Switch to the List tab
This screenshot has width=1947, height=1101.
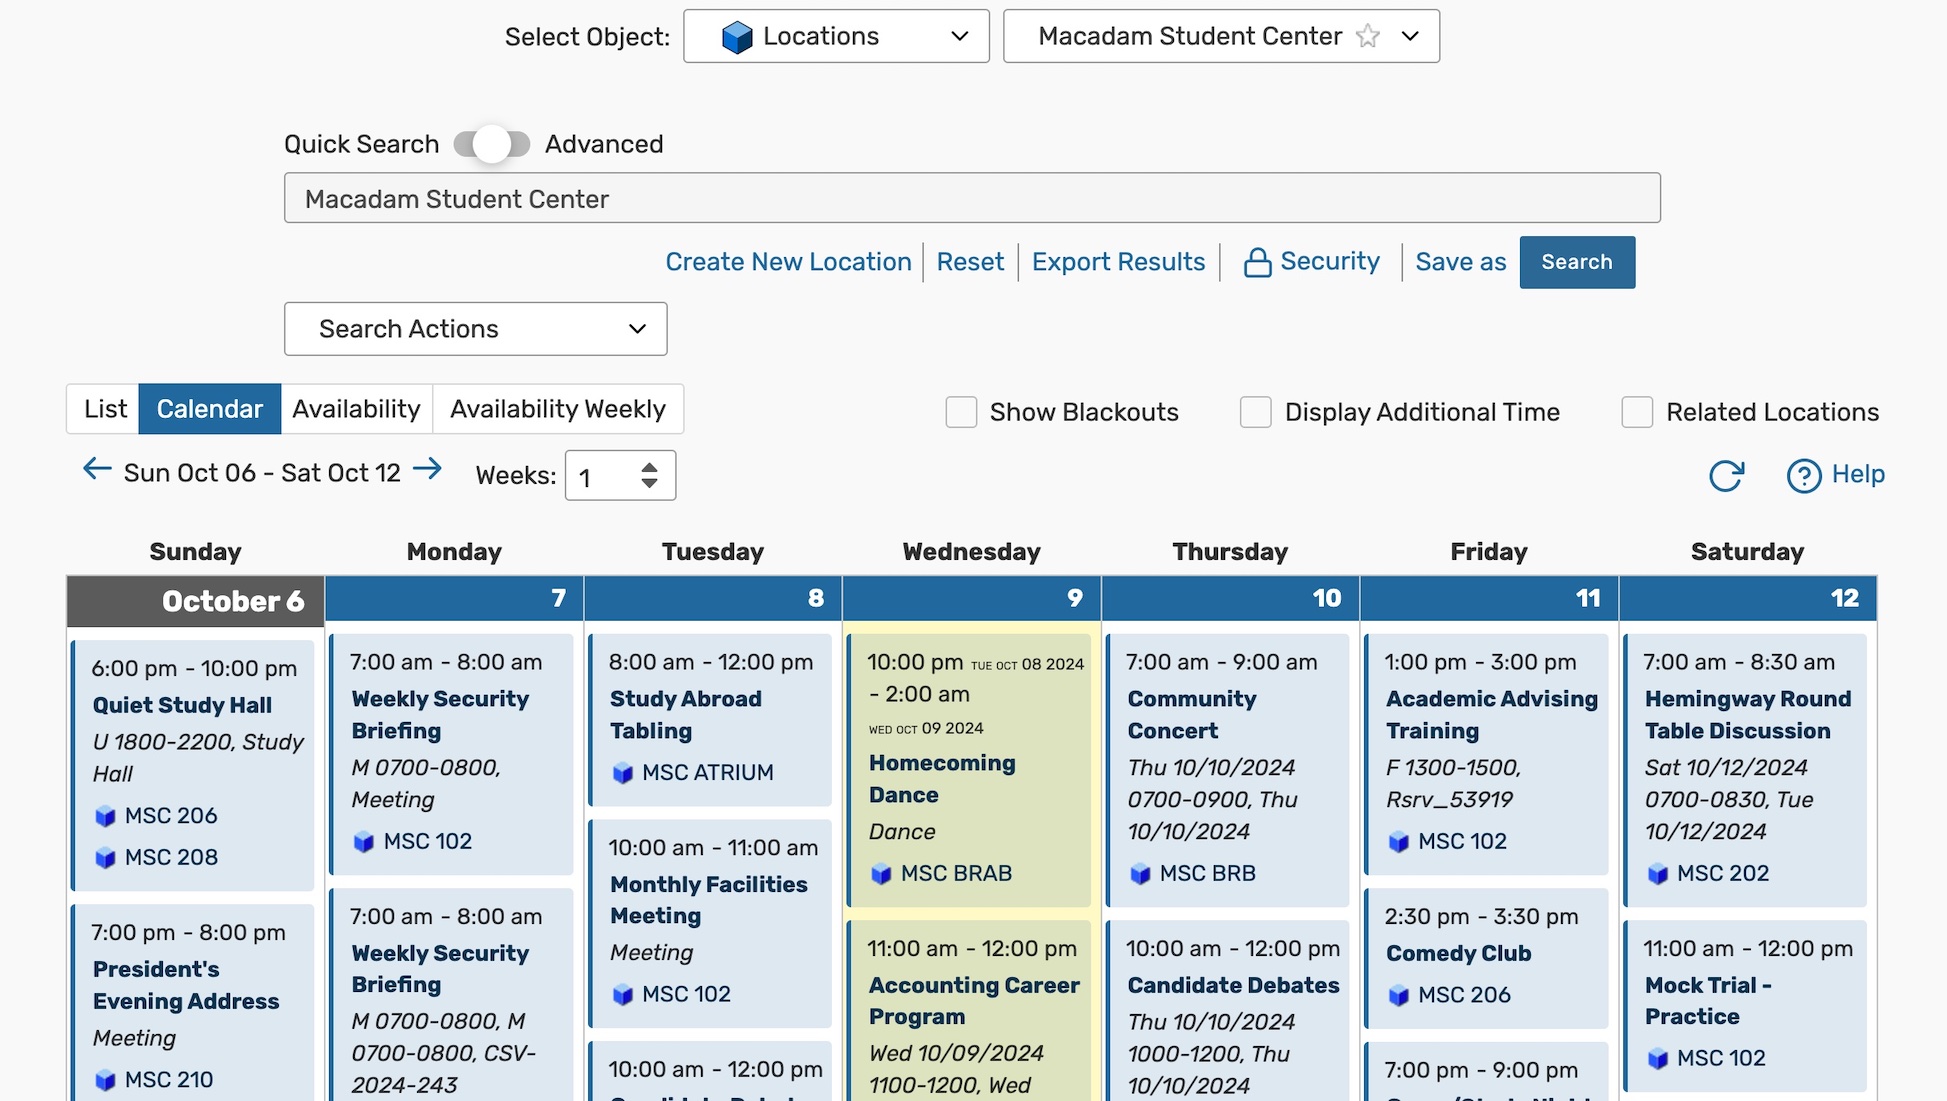104,408
